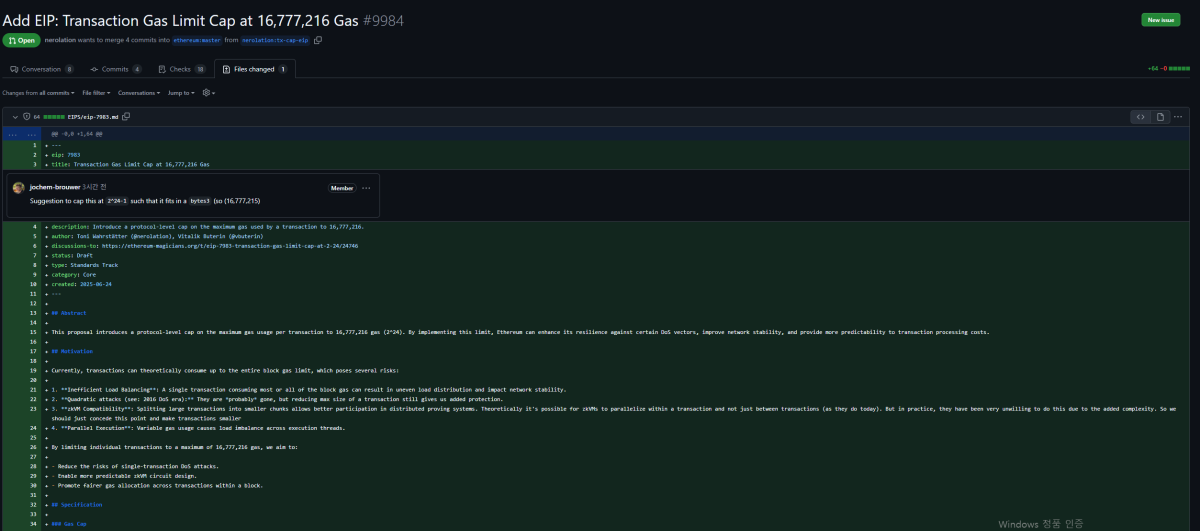This screenshot has height=531, width=1200.
Task: Open file options three-dot menu
Action: tap(1180, 117)
